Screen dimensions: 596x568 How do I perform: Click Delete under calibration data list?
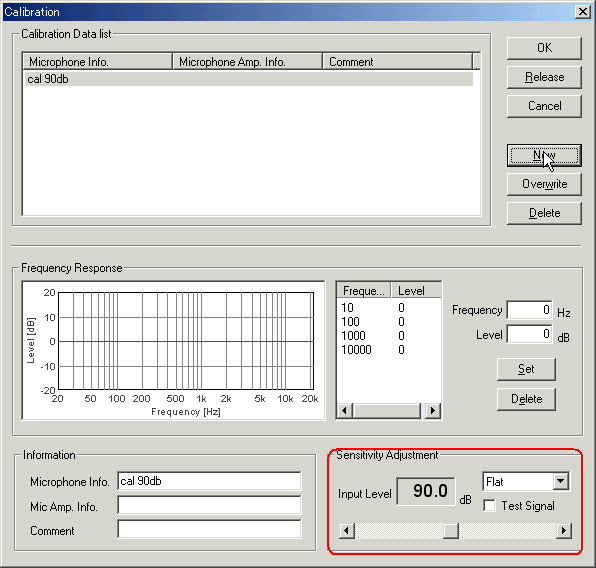point(544,213)
